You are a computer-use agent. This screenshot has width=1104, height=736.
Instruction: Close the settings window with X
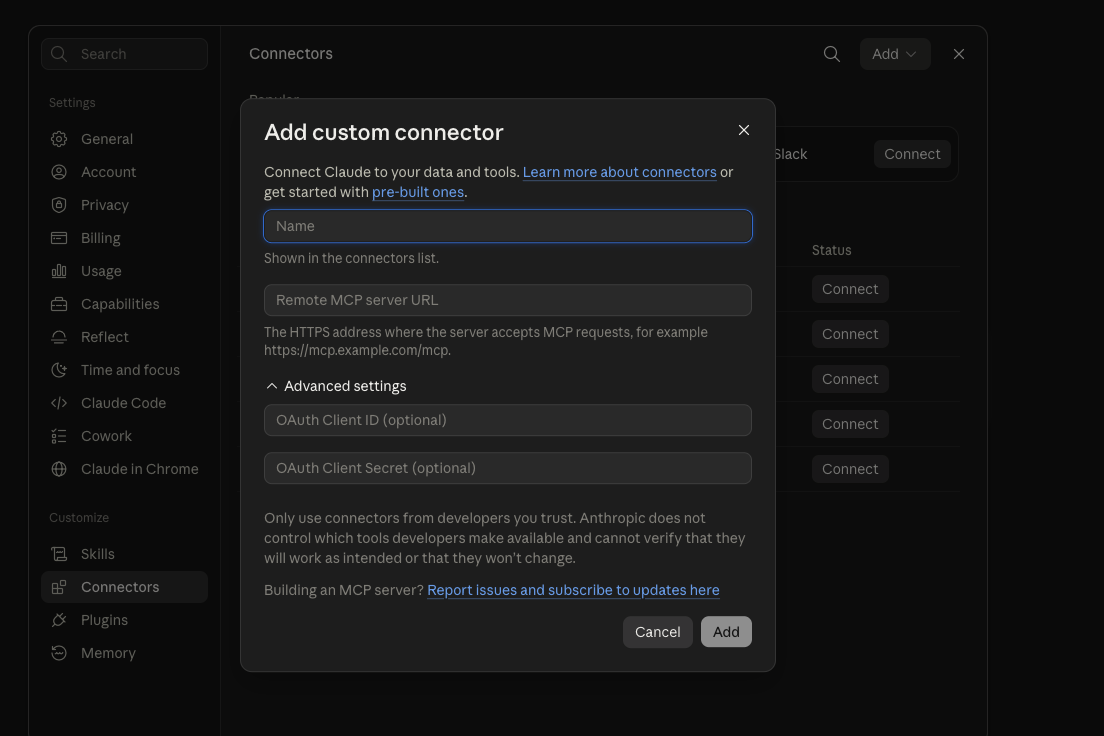tap(958, 54)
